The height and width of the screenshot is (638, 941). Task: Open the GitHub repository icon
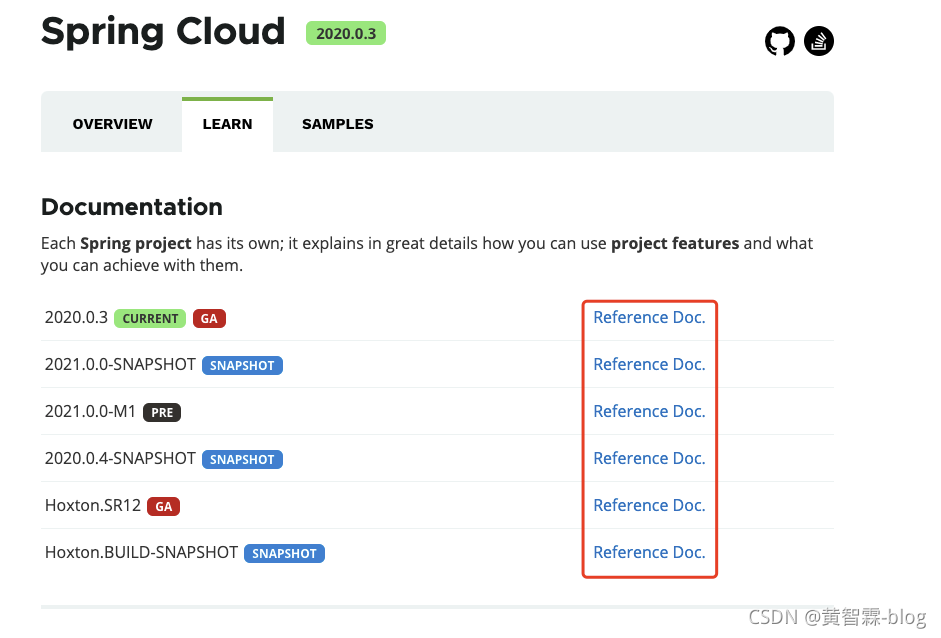(780, 41)
